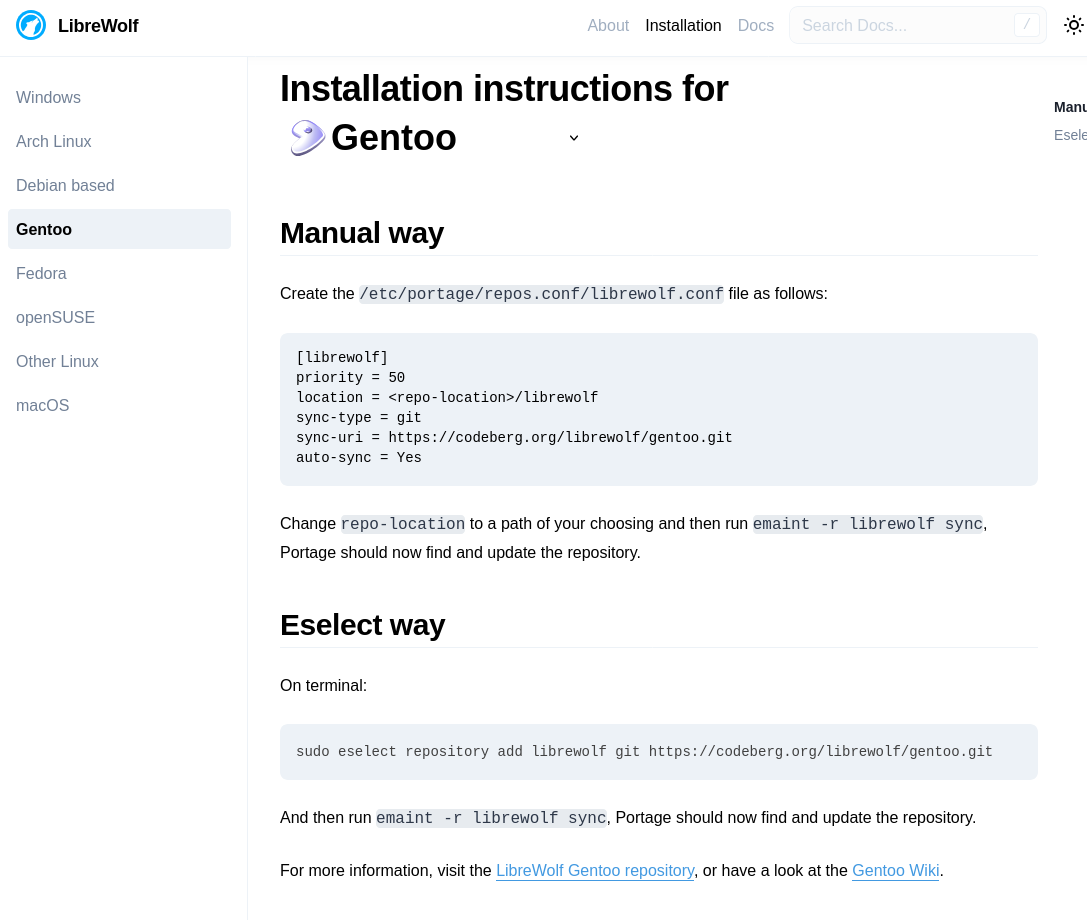Open the Installation nav item
Viewport: 1087px width, 920px height.
[683, 26]
